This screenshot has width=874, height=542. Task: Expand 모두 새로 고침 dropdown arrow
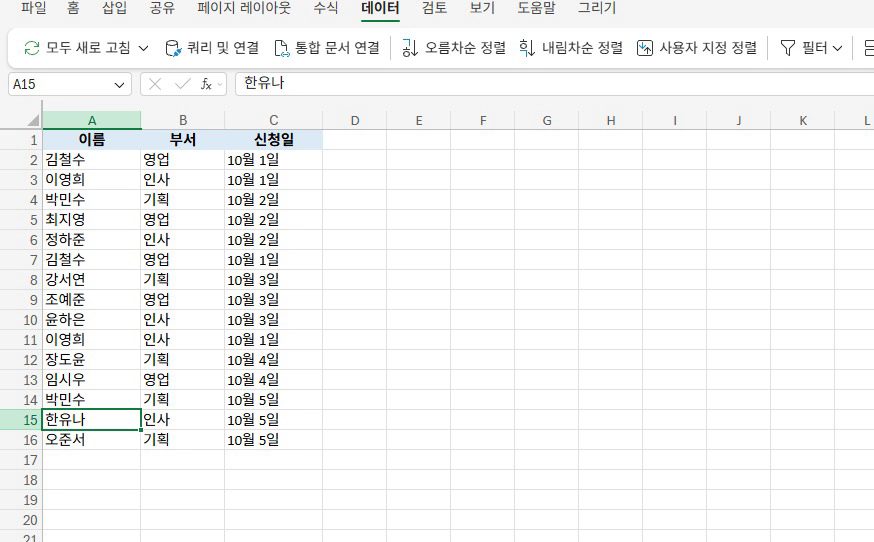point(143,49)
